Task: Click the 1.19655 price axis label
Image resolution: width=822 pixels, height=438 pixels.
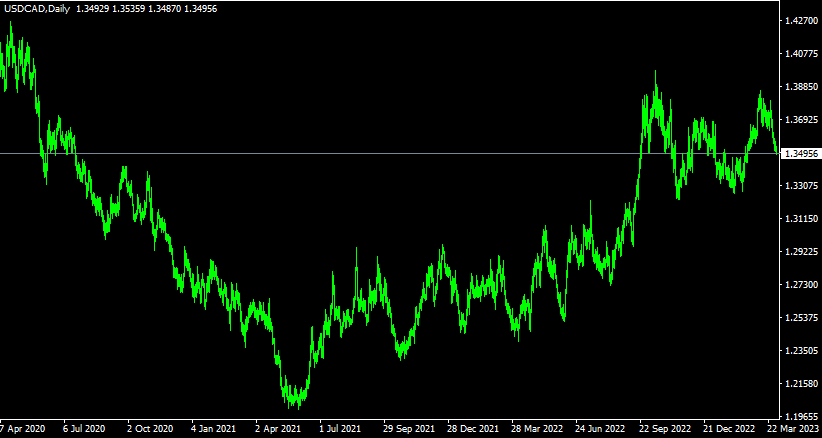Action: click(800, 417)
